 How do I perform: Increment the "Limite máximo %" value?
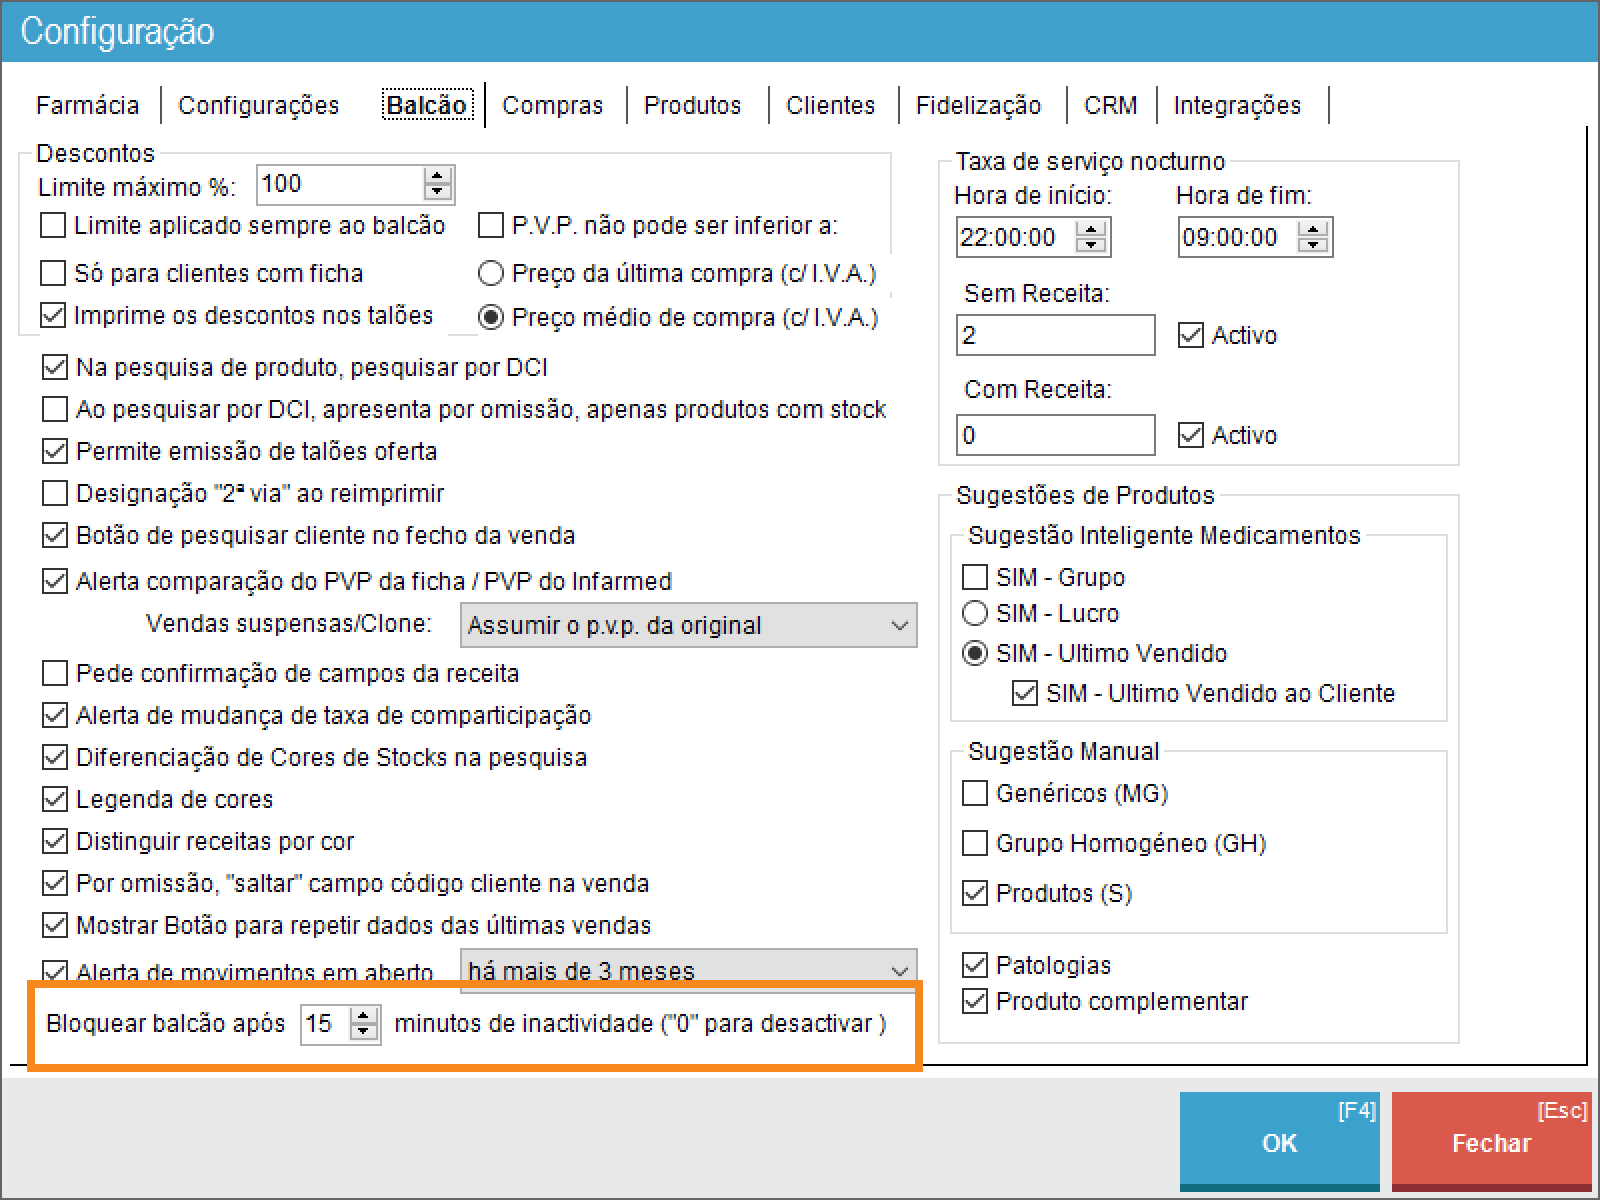pos(437,176)
